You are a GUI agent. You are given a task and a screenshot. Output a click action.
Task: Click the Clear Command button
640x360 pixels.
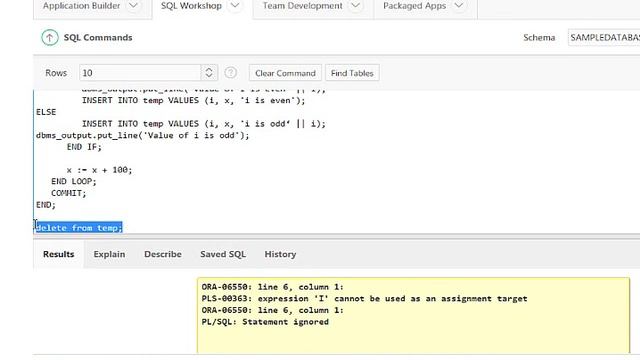[x=285, y=73]
